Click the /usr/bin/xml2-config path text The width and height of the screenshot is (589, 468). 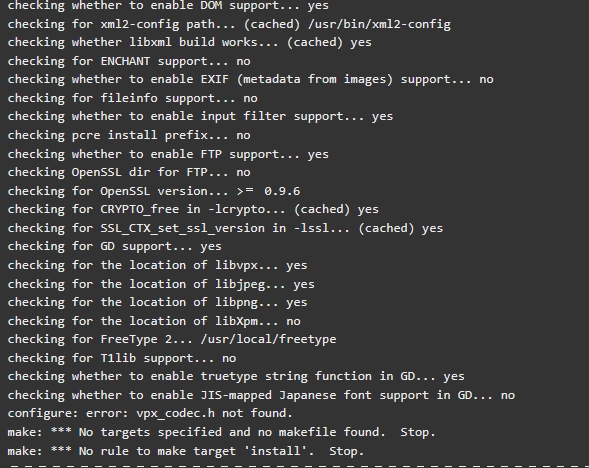[x=379, y=24]
